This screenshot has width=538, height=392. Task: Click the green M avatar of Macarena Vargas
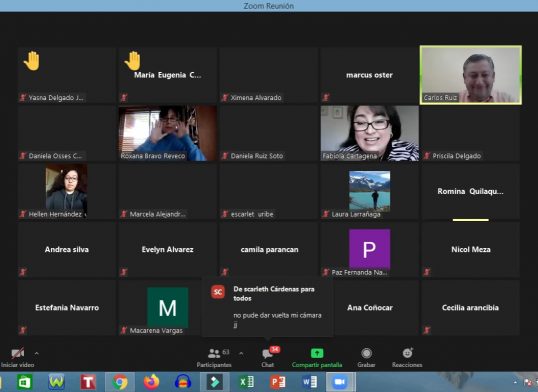(167, 307)
